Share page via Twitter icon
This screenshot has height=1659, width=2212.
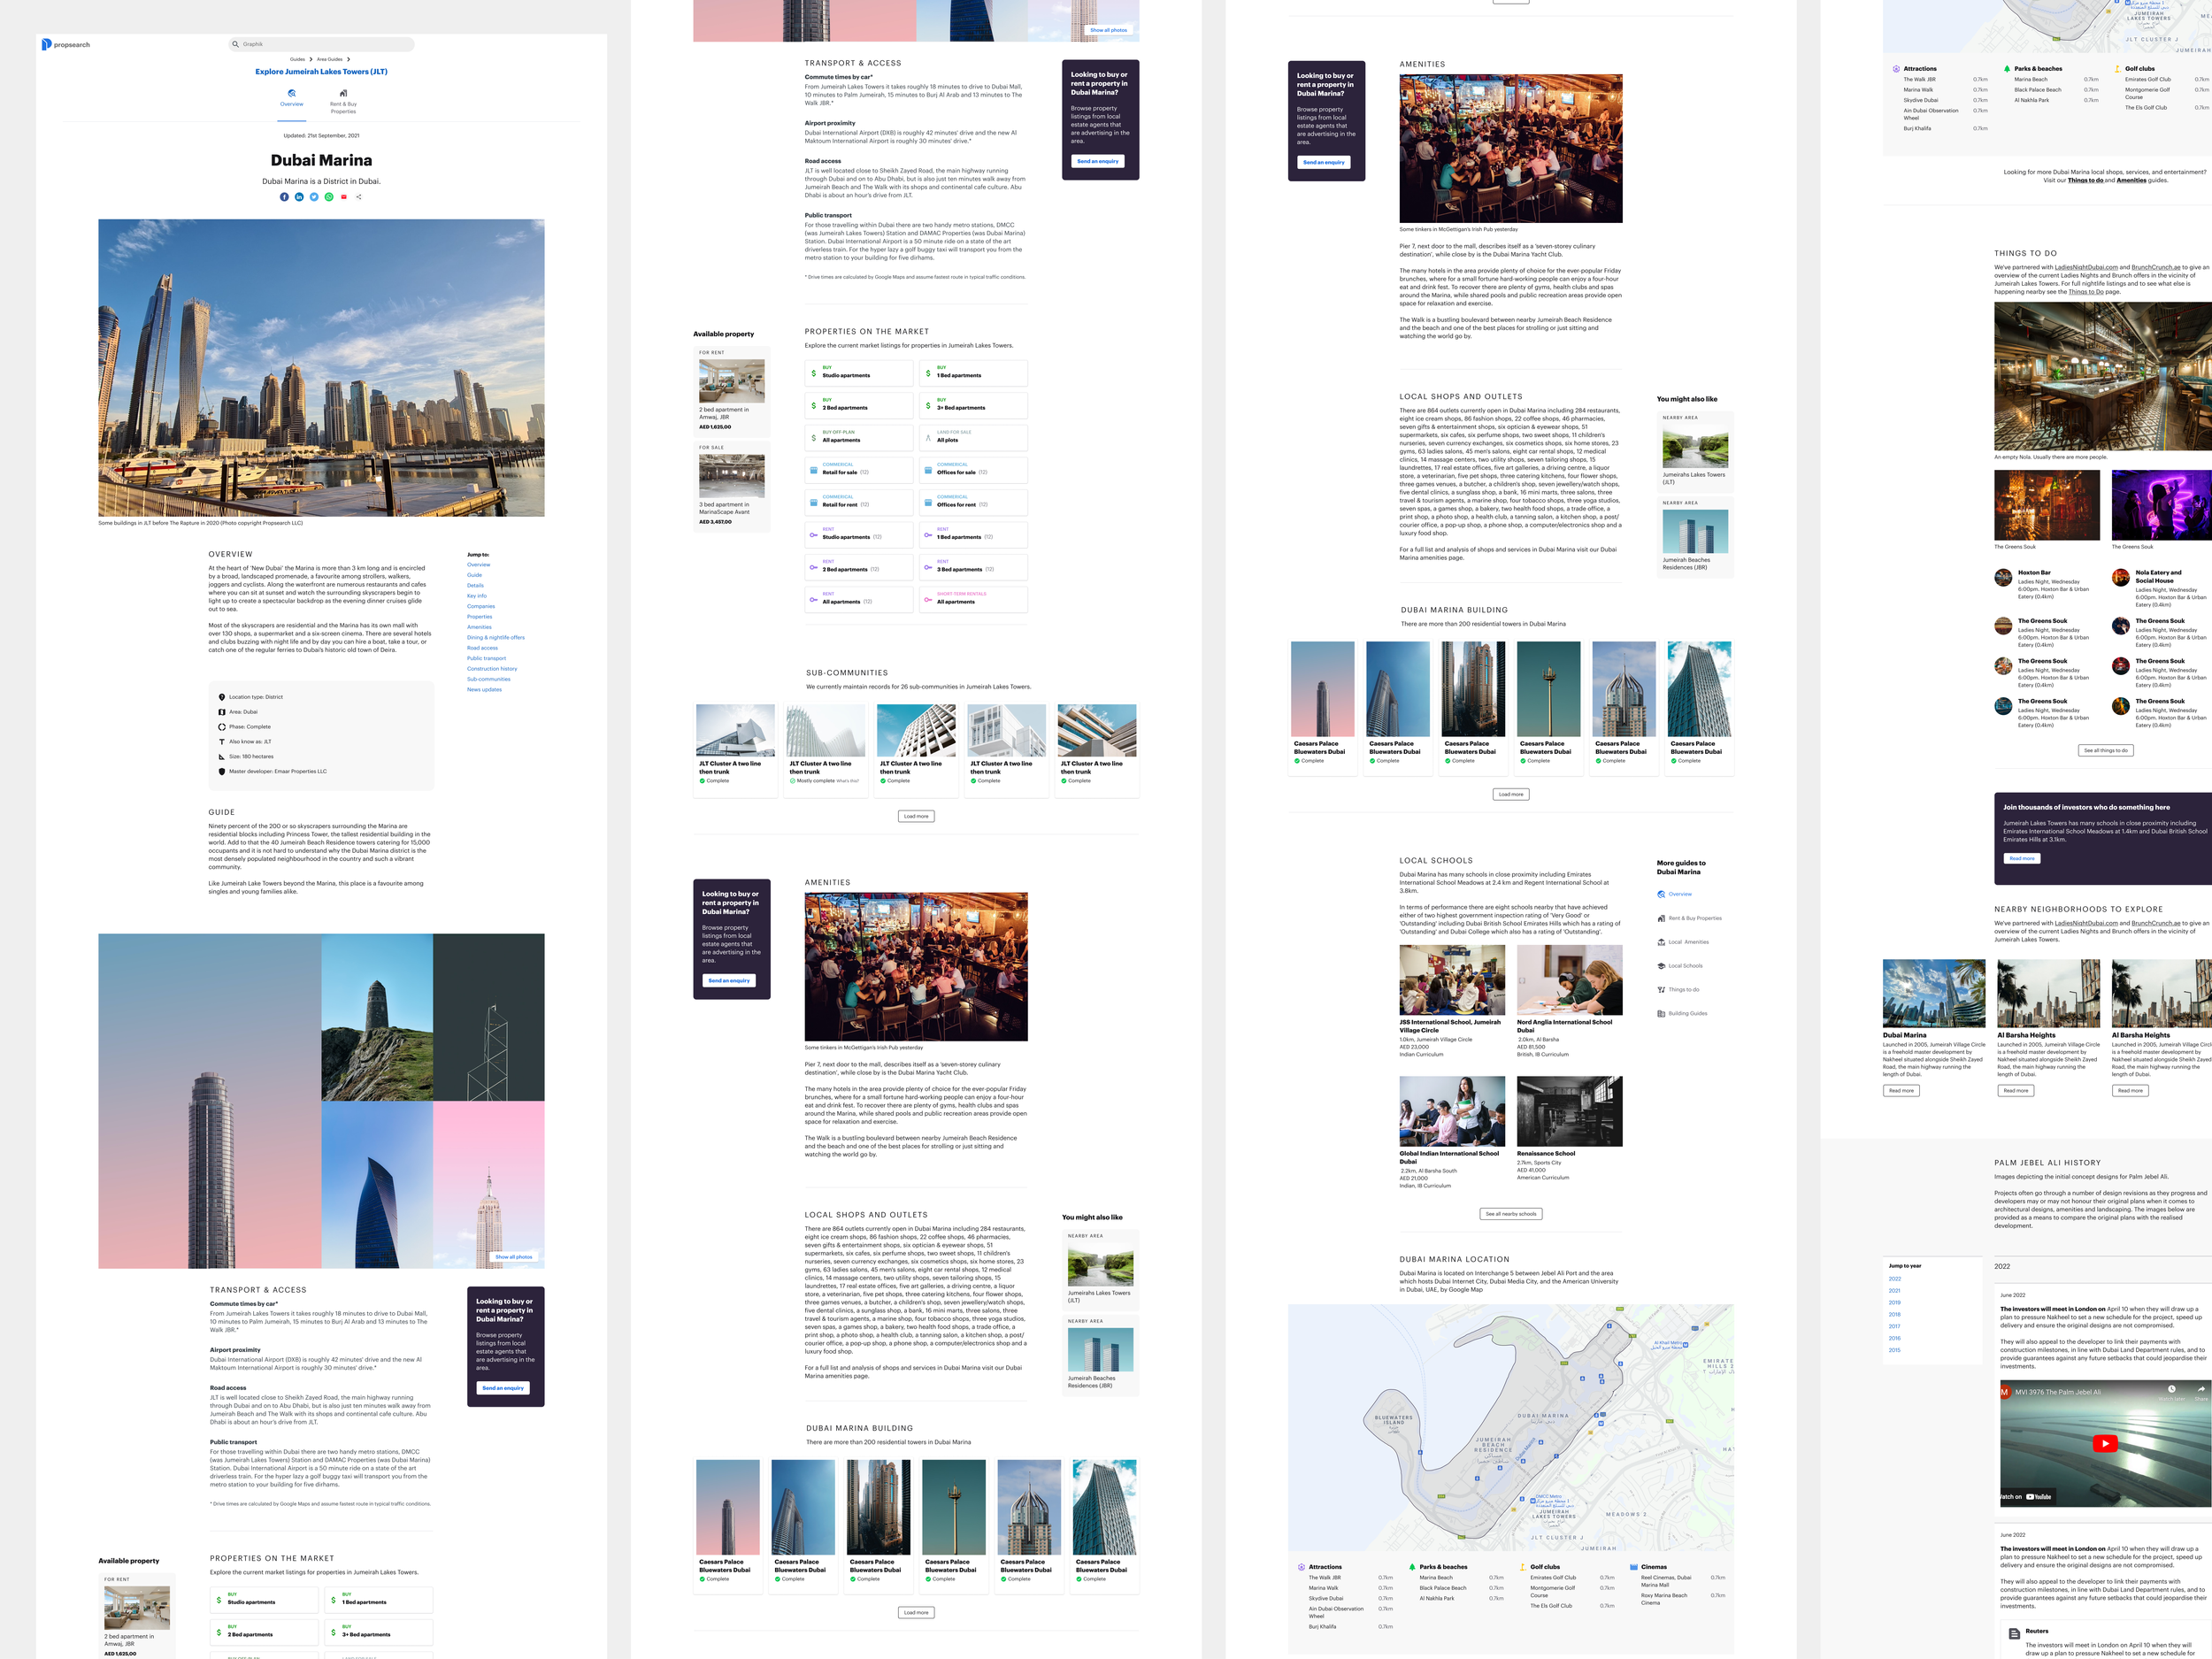(314, 197)
